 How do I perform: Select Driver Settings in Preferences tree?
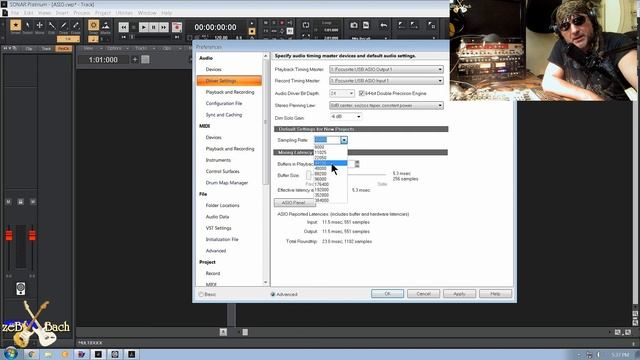tap(229, 81)
